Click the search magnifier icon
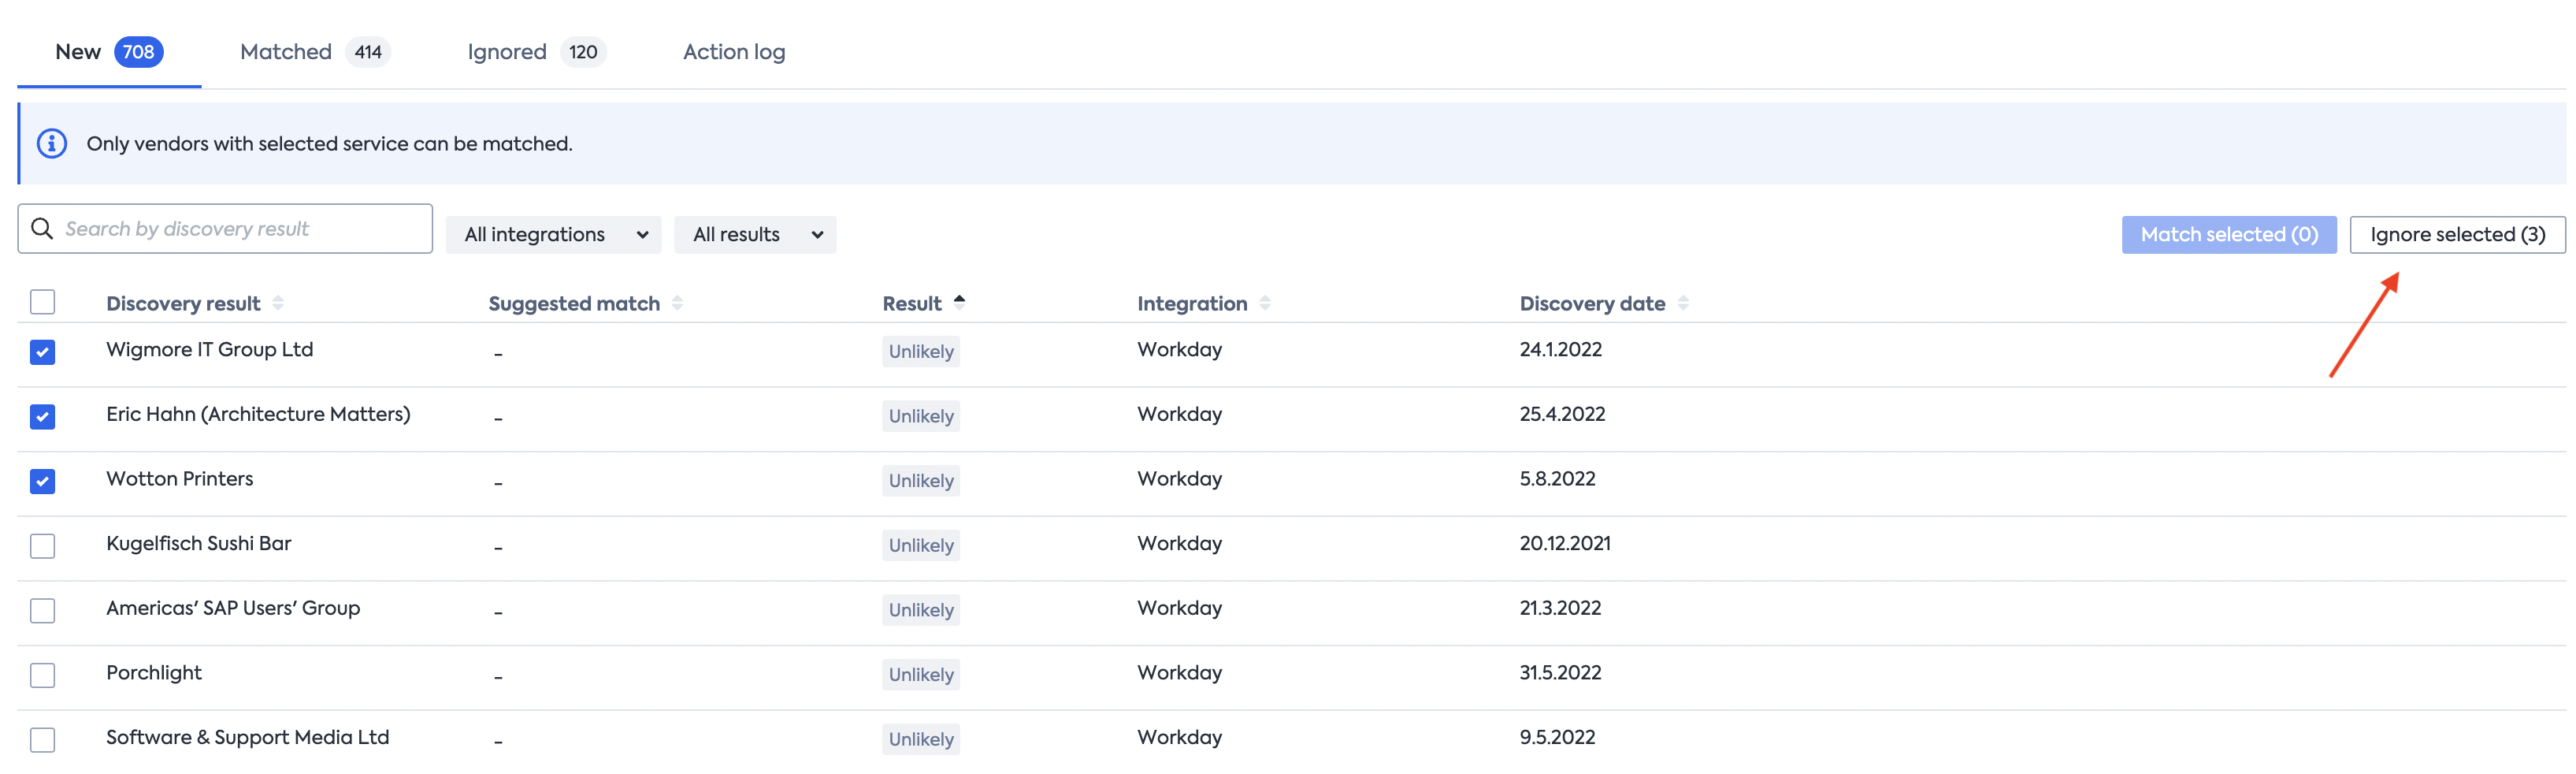Screen dimensions: 2576x774 tap(42, 229)
